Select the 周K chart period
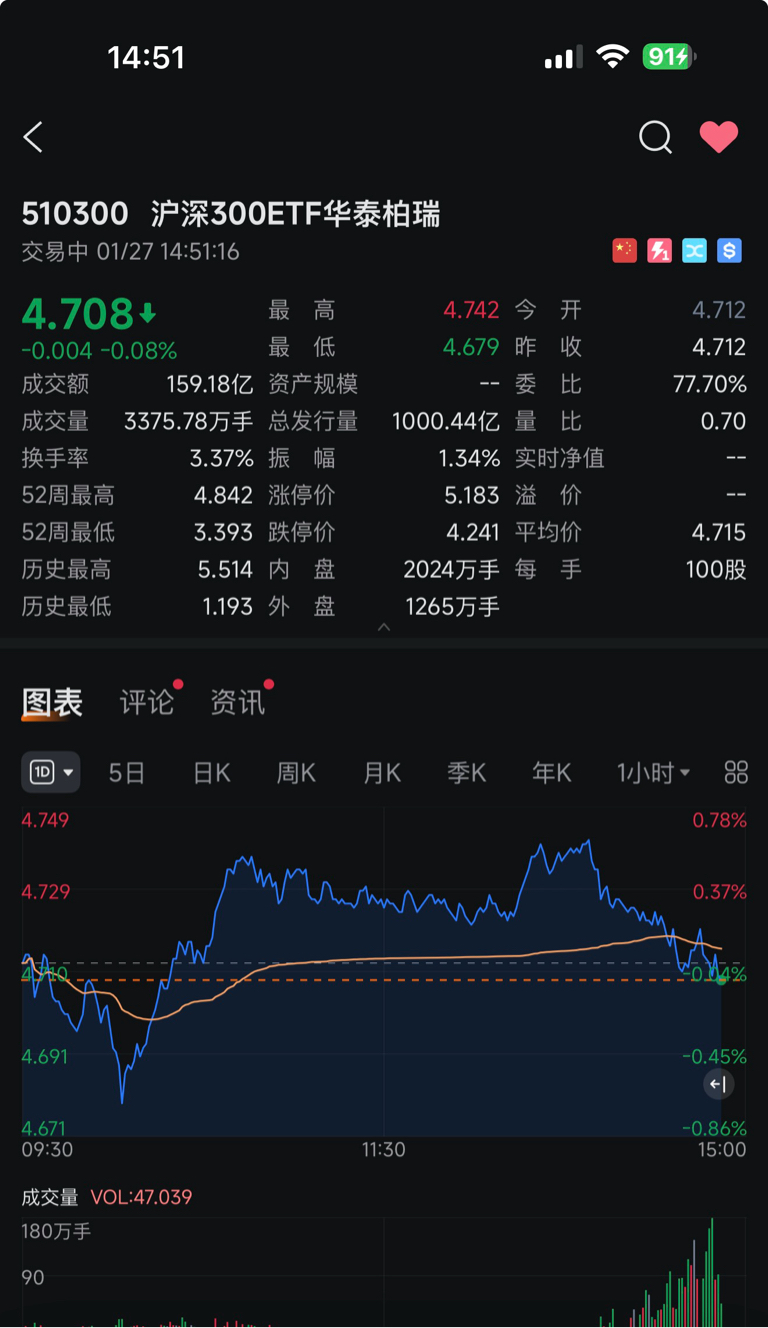The width and height of the screenshot is (768, 1328). 296,772
